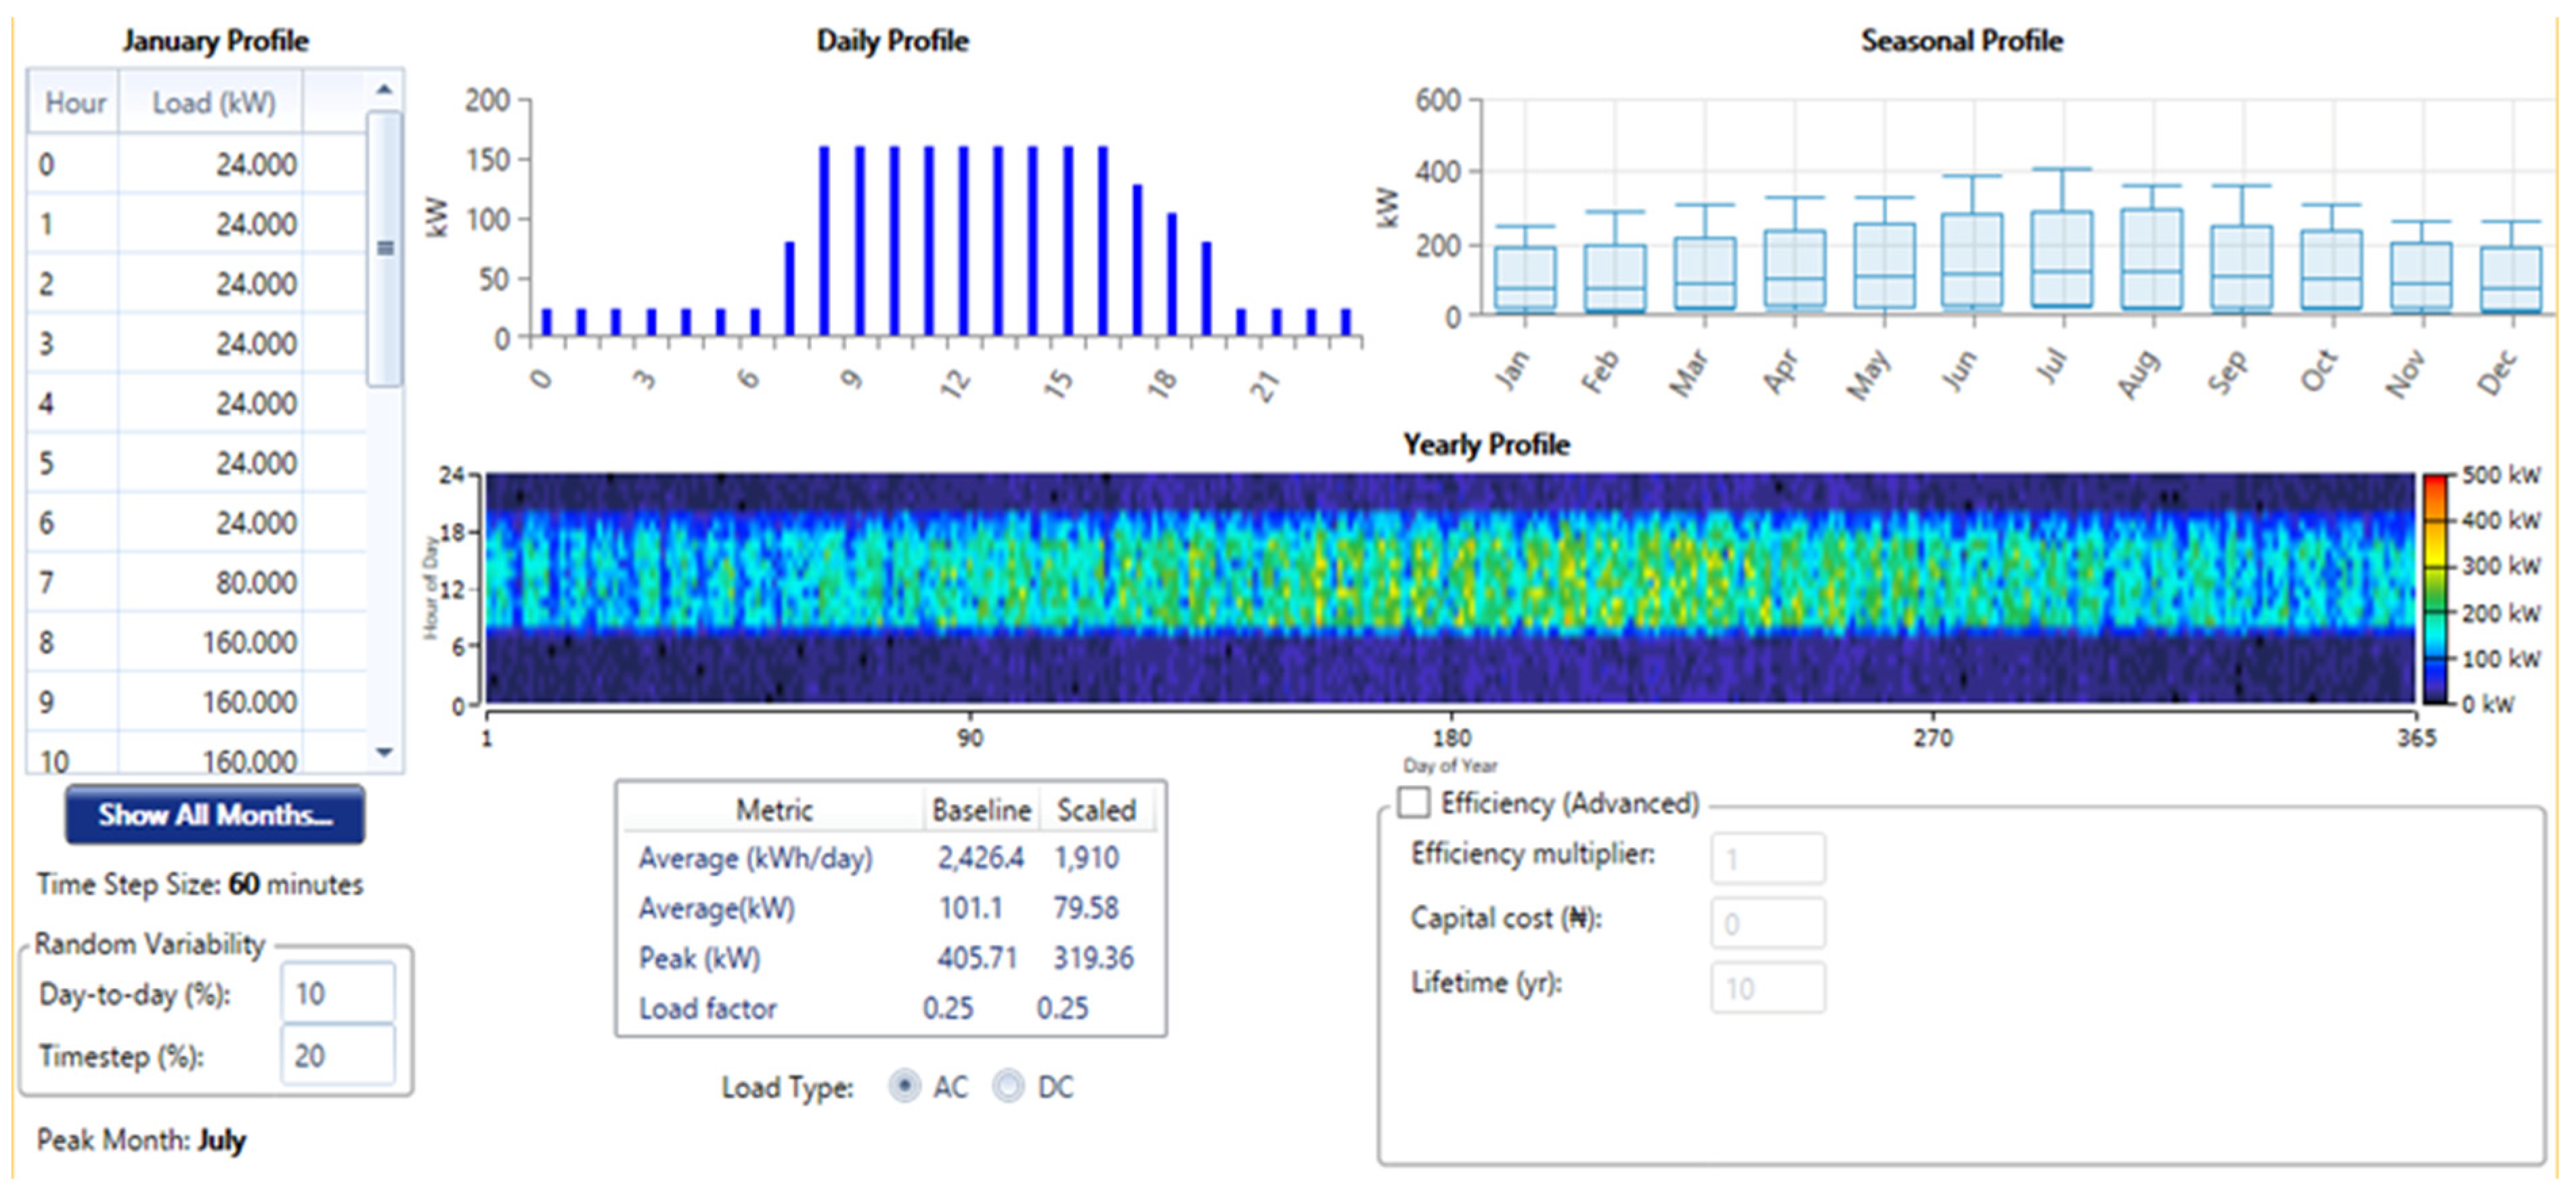Click the Baseline average 2,426.4 value
This screenshot has height=1192, width=2576.
point(980,858)
